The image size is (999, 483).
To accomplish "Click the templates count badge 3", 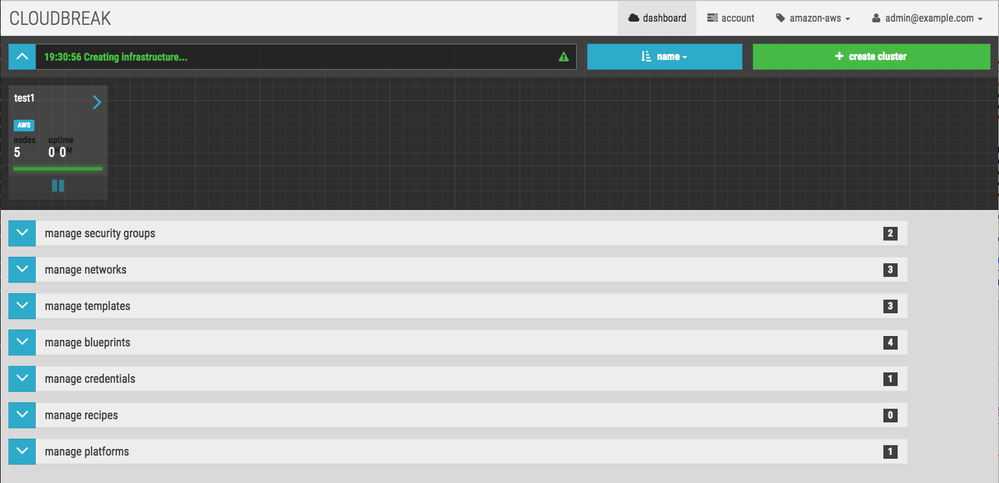I will pos(890,306).
